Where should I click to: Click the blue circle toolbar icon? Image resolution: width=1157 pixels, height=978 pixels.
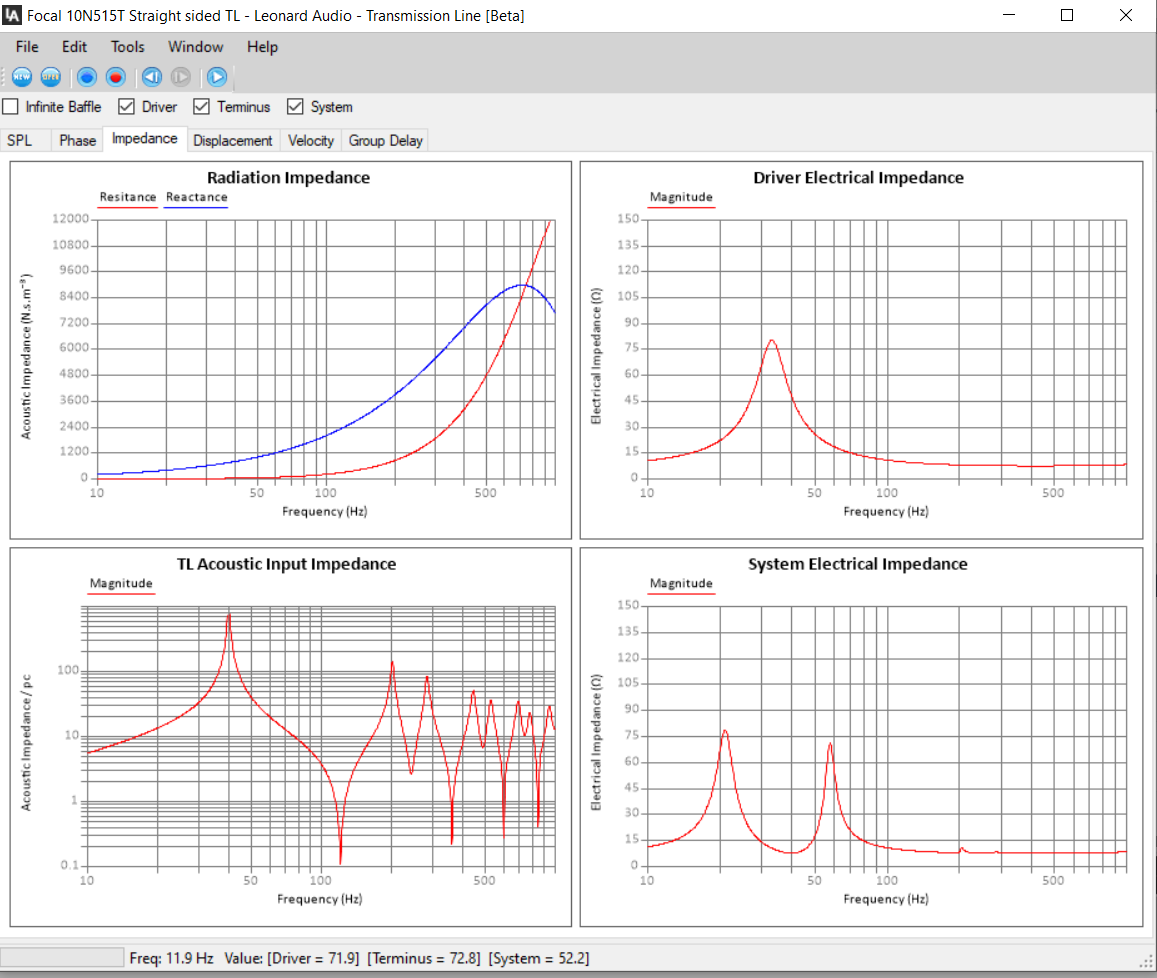pos(87,77)
